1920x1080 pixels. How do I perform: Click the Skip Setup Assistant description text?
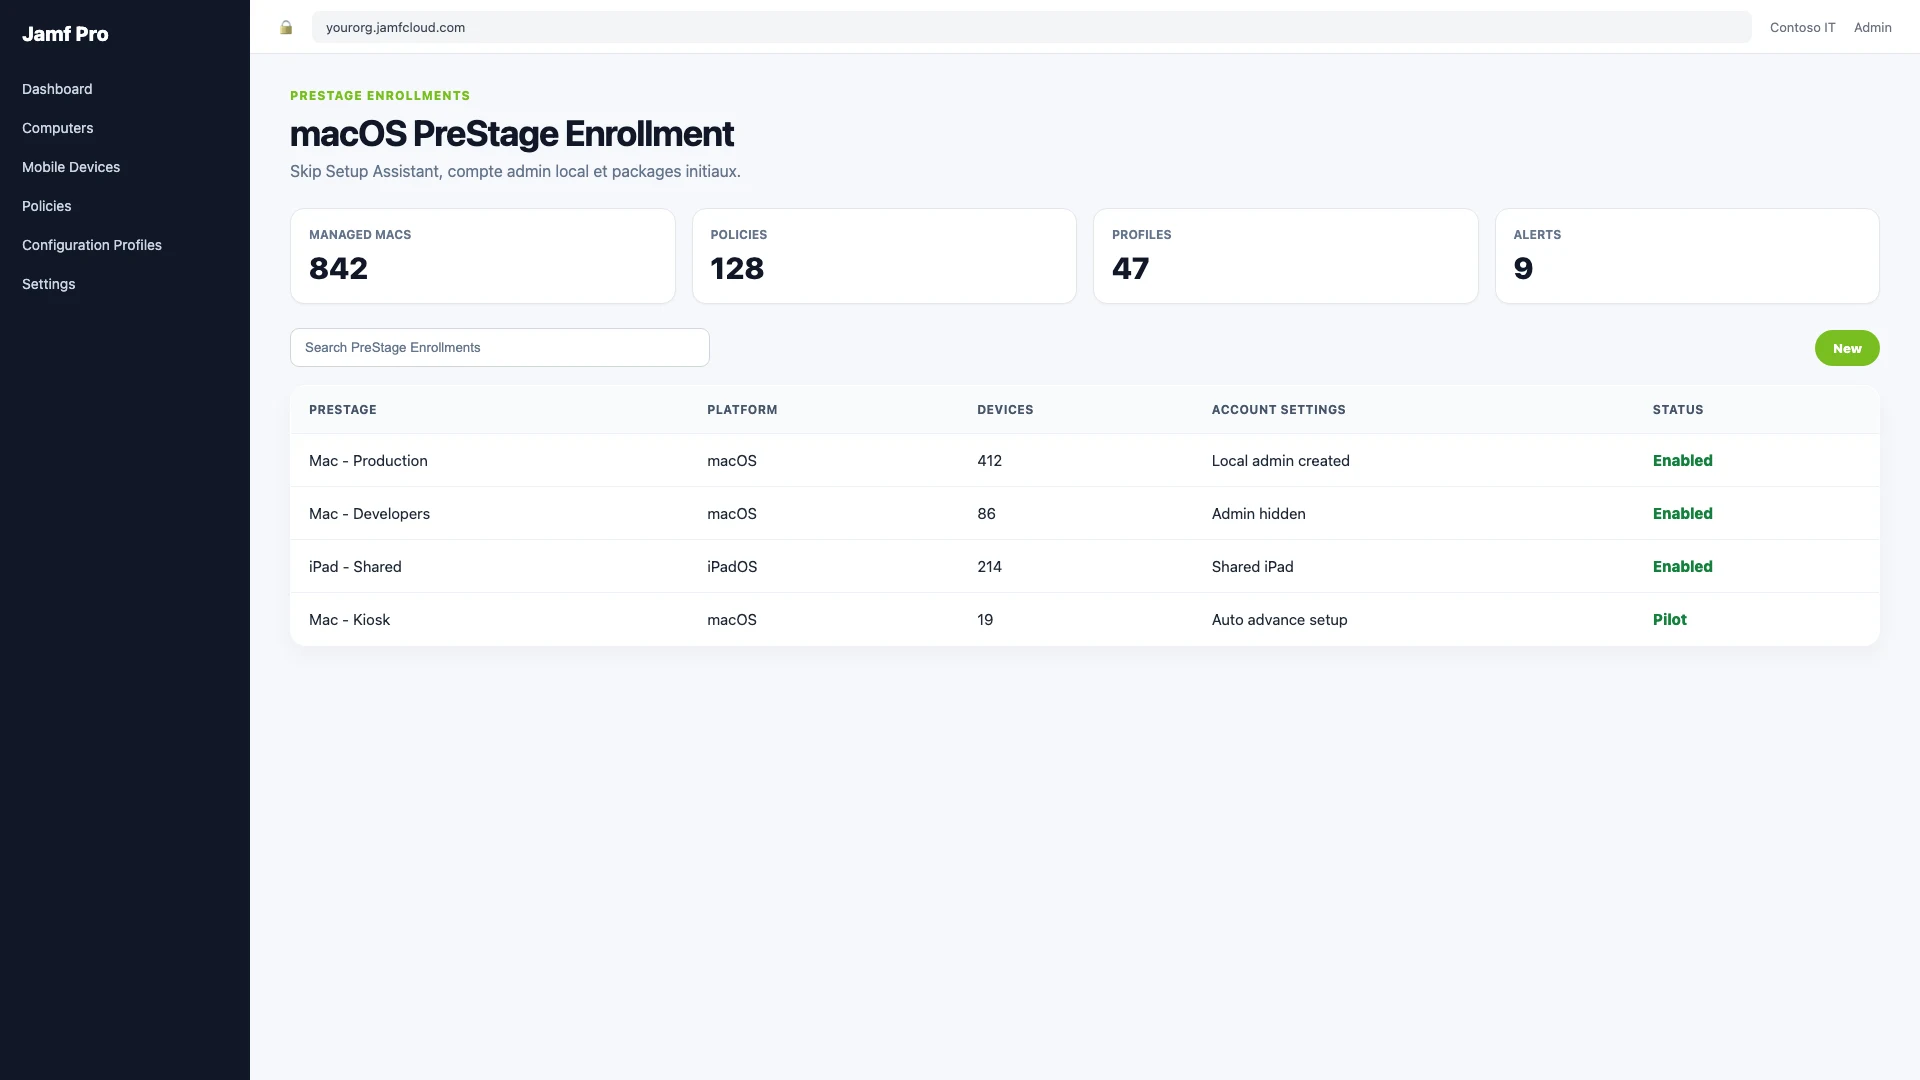(x=515, y=171)
